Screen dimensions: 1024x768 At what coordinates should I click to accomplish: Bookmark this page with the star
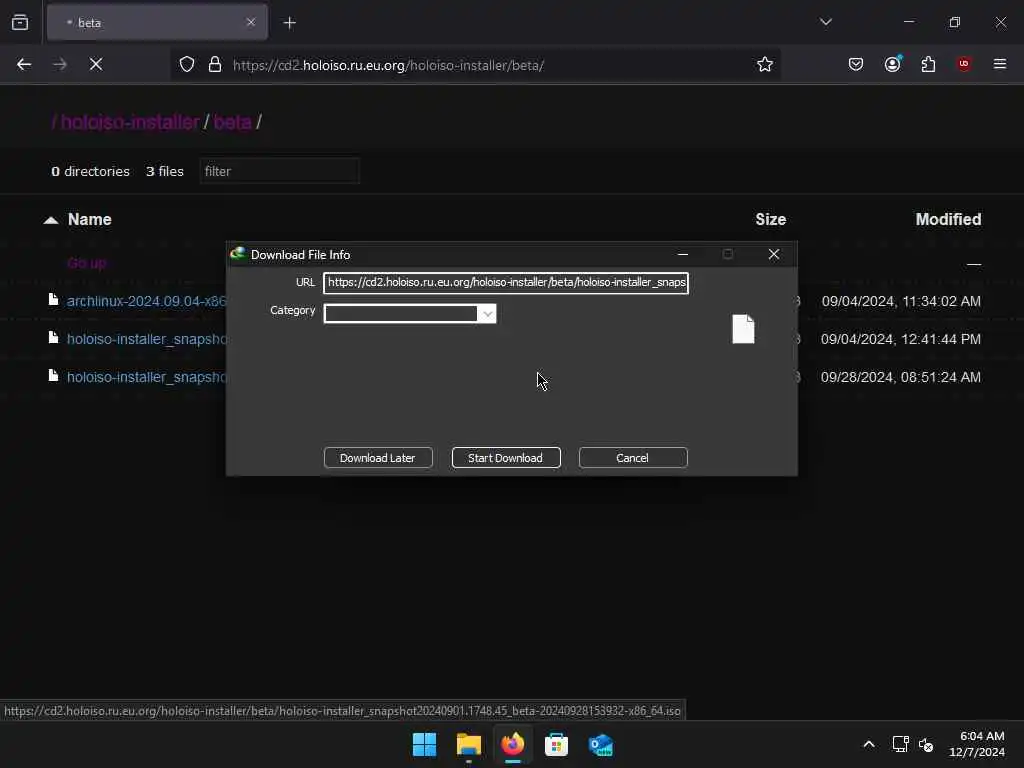click(x=765, y=64)
